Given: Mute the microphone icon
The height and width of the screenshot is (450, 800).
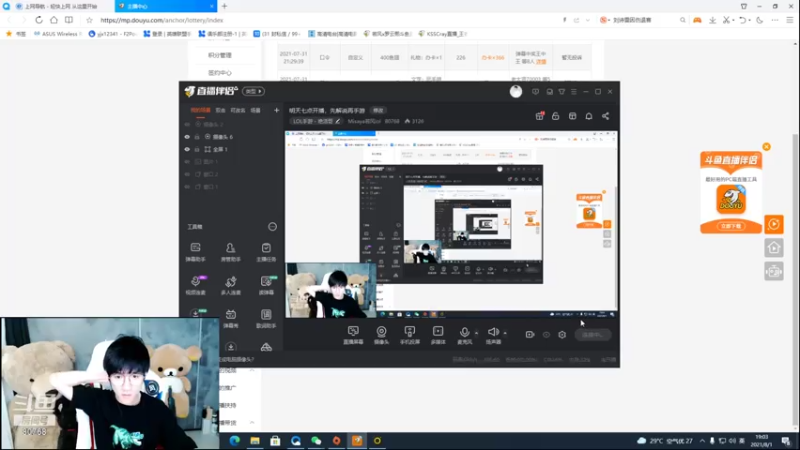Looking at the screenshot, I should coord(464,332).
